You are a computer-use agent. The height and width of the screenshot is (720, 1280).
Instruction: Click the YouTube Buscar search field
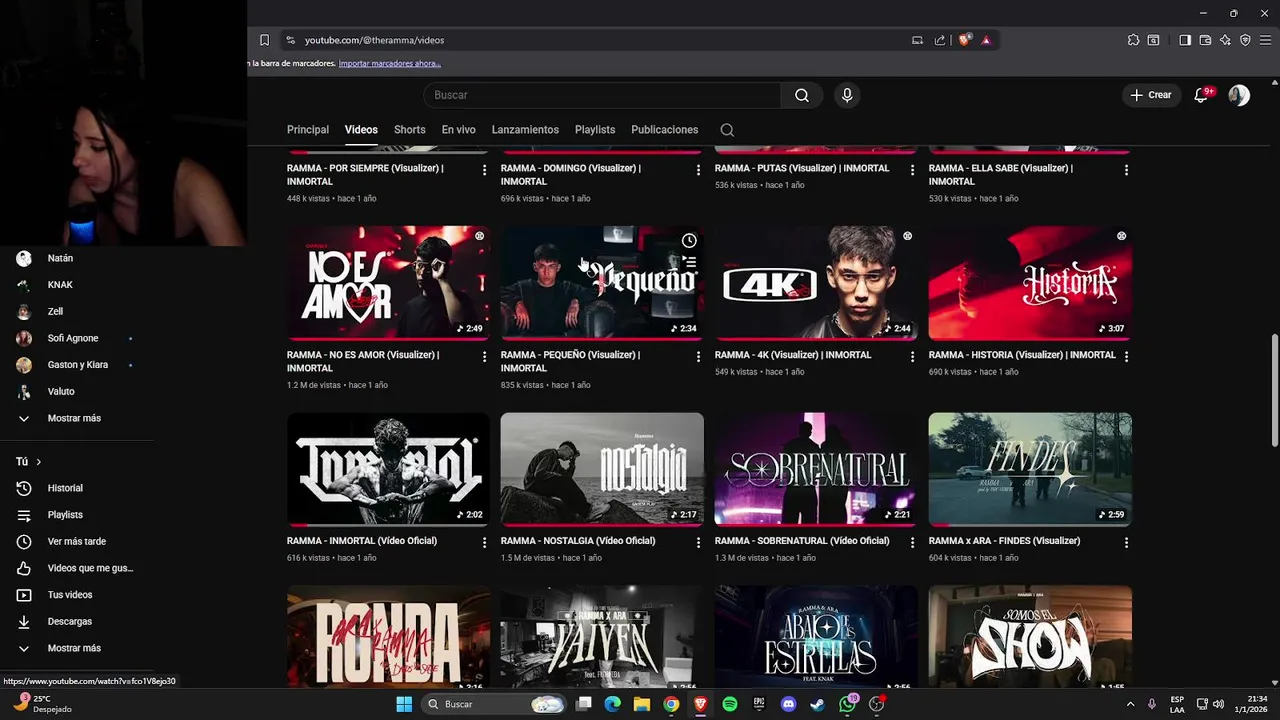pos(603,95)
